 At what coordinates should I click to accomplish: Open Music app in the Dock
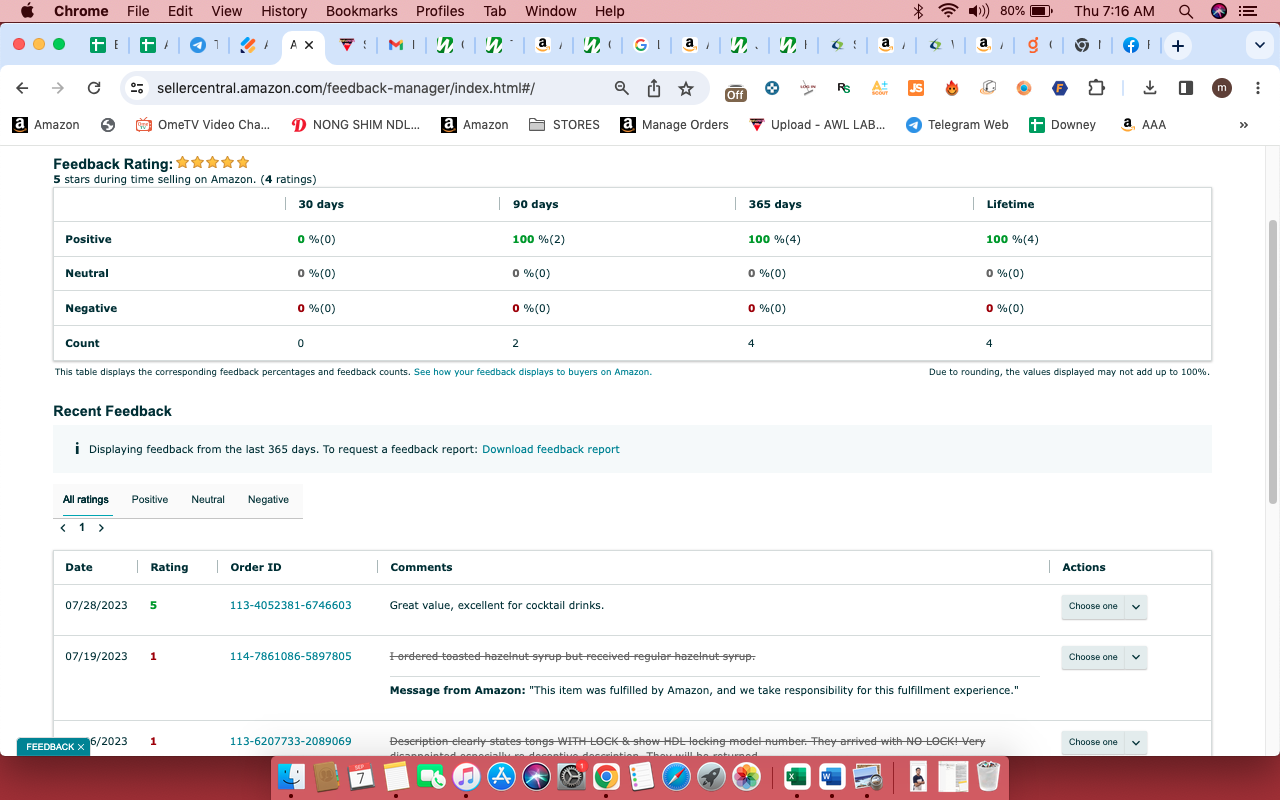pyautogui.click(x=466, y=776)
